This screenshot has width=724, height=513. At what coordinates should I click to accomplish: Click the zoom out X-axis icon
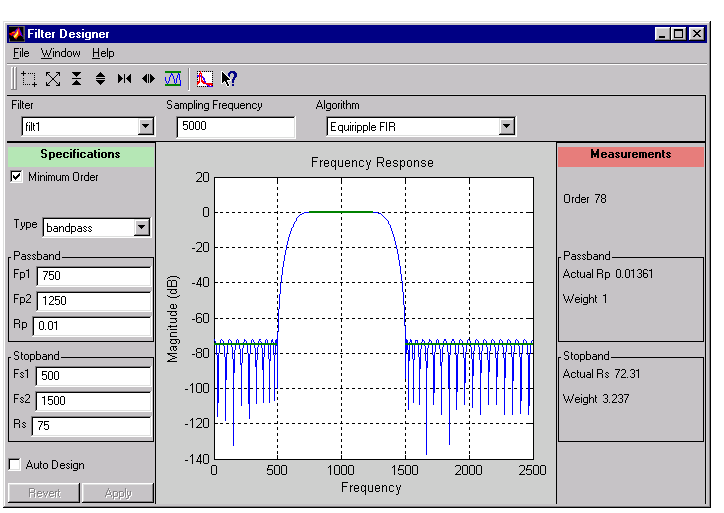coord(148,78)
